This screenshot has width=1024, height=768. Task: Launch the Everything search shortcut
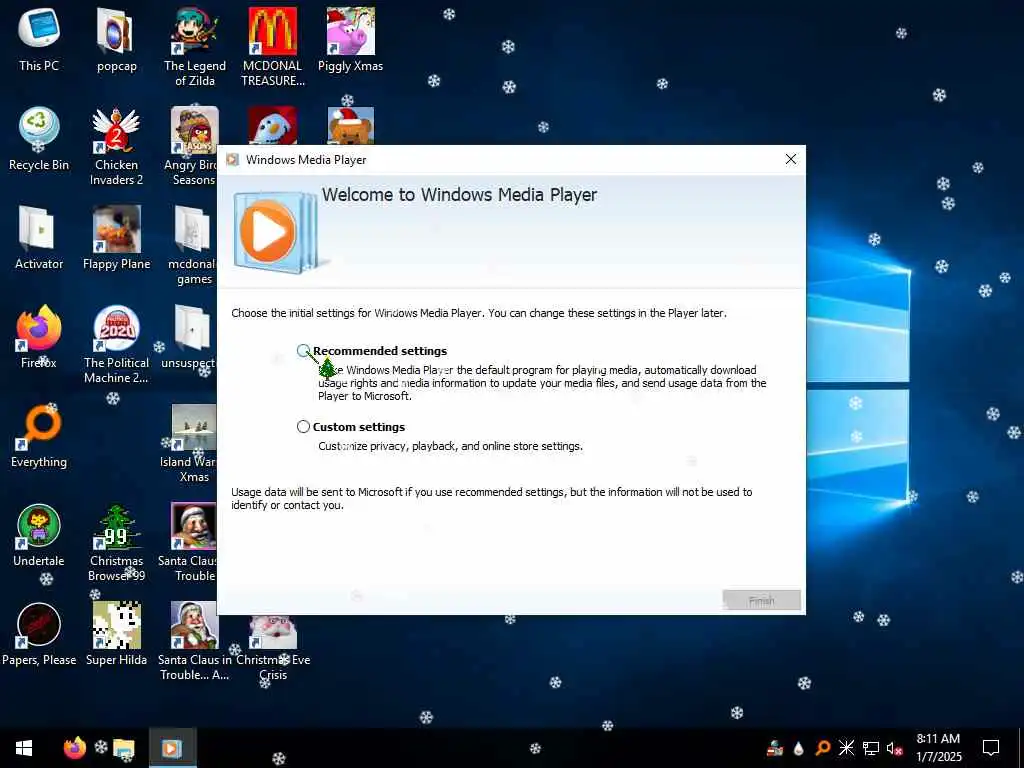point(39,436)
